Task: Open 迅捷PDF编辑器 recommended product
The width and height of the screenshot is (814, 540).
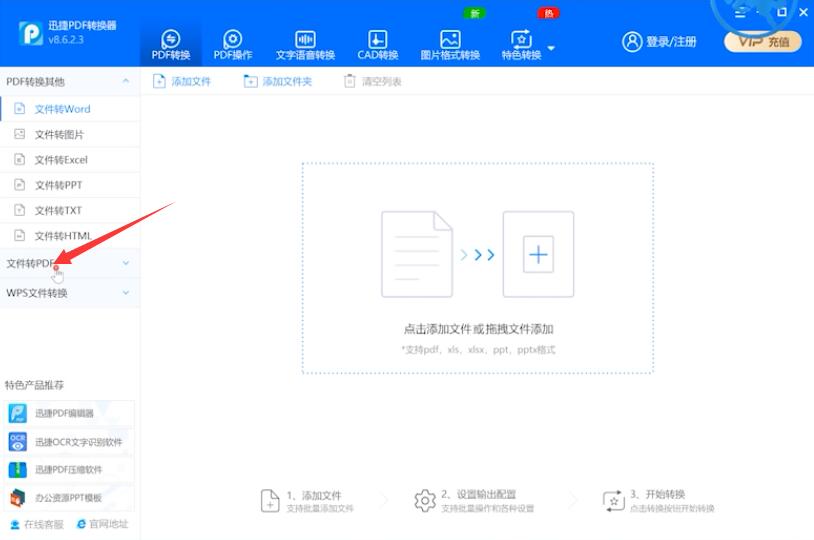Action: [x=69, y=413]
